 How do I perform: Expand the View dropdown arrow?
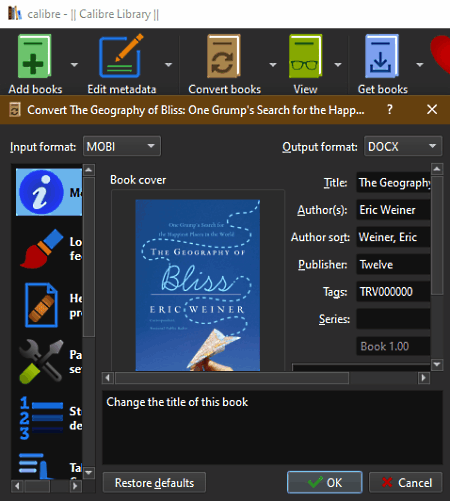point(338,64)
